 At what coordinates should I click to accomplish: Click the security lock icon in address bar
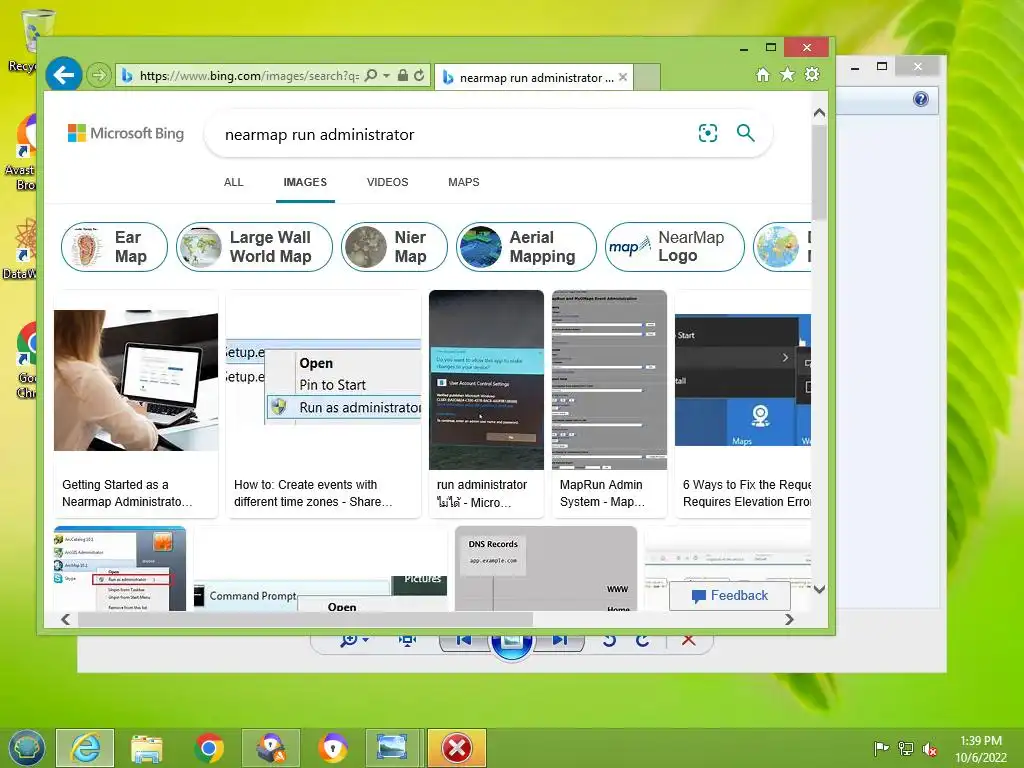403,76
